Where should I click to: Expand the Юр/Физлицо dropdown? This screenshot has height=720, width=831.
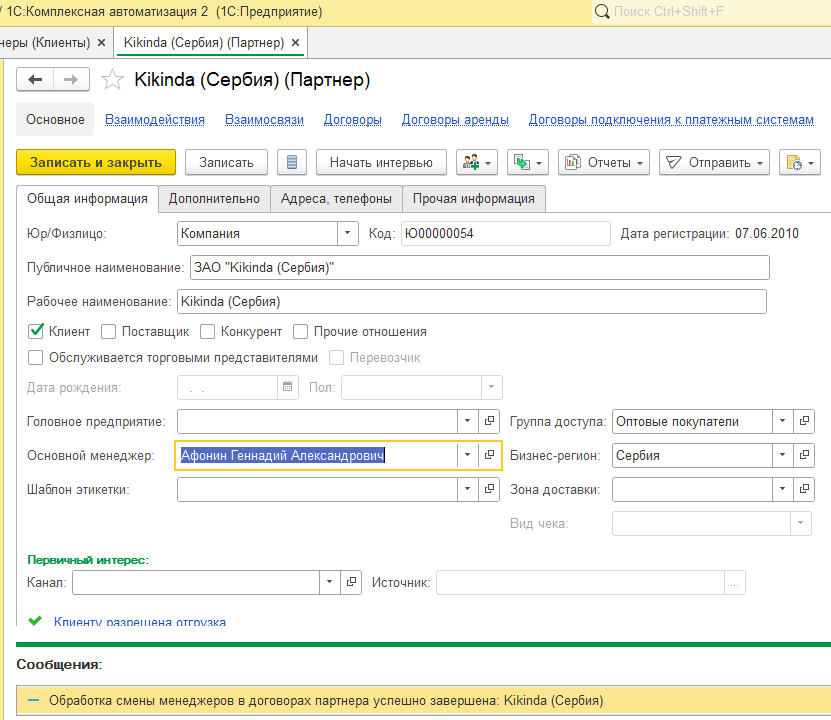tap(348, 233)
